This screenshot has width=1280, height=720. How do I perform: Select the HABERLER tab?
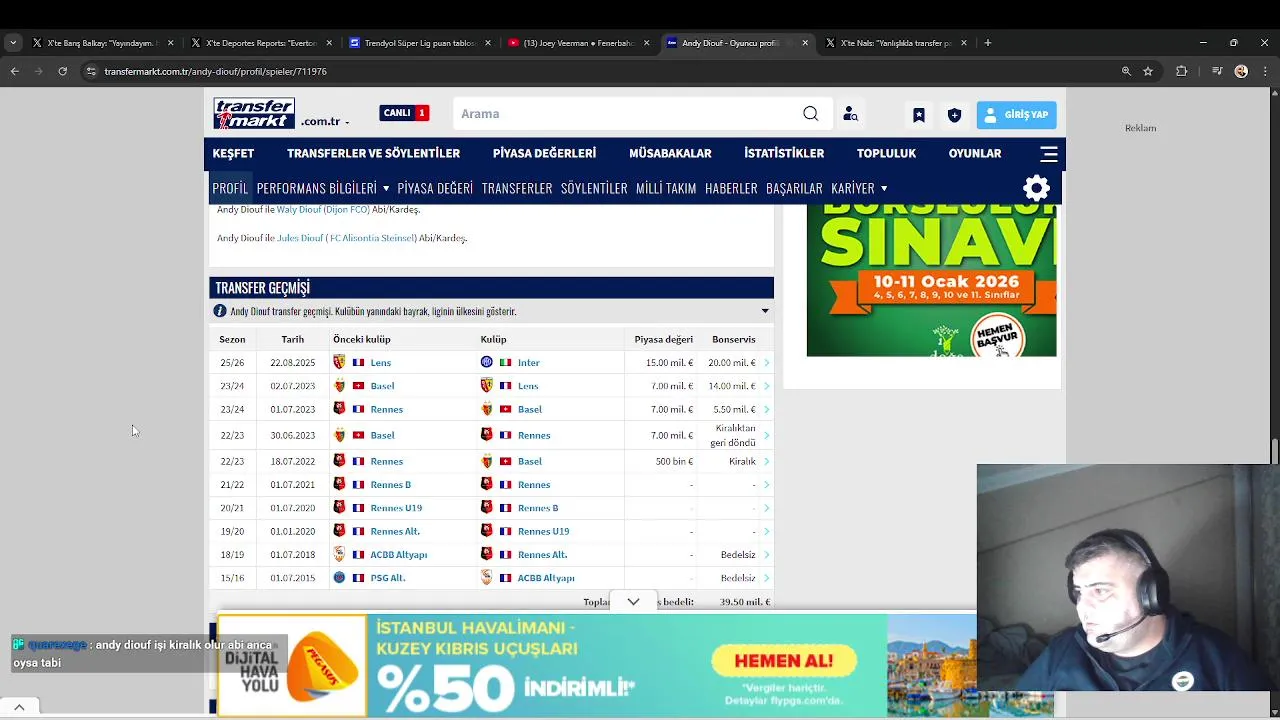[731, 188]
